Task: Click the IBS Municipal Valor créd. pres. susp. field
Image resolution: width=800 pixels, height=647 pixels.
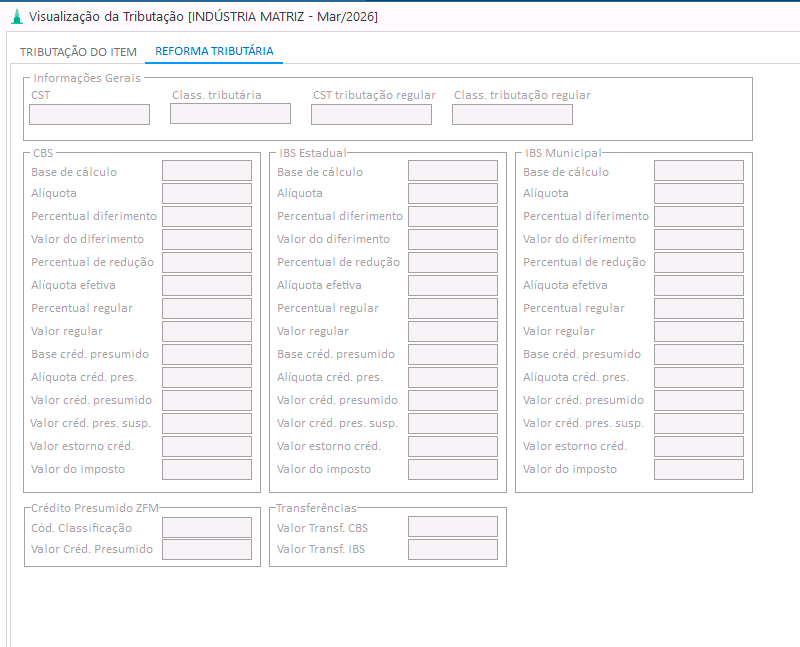Action: pos(699,424)
